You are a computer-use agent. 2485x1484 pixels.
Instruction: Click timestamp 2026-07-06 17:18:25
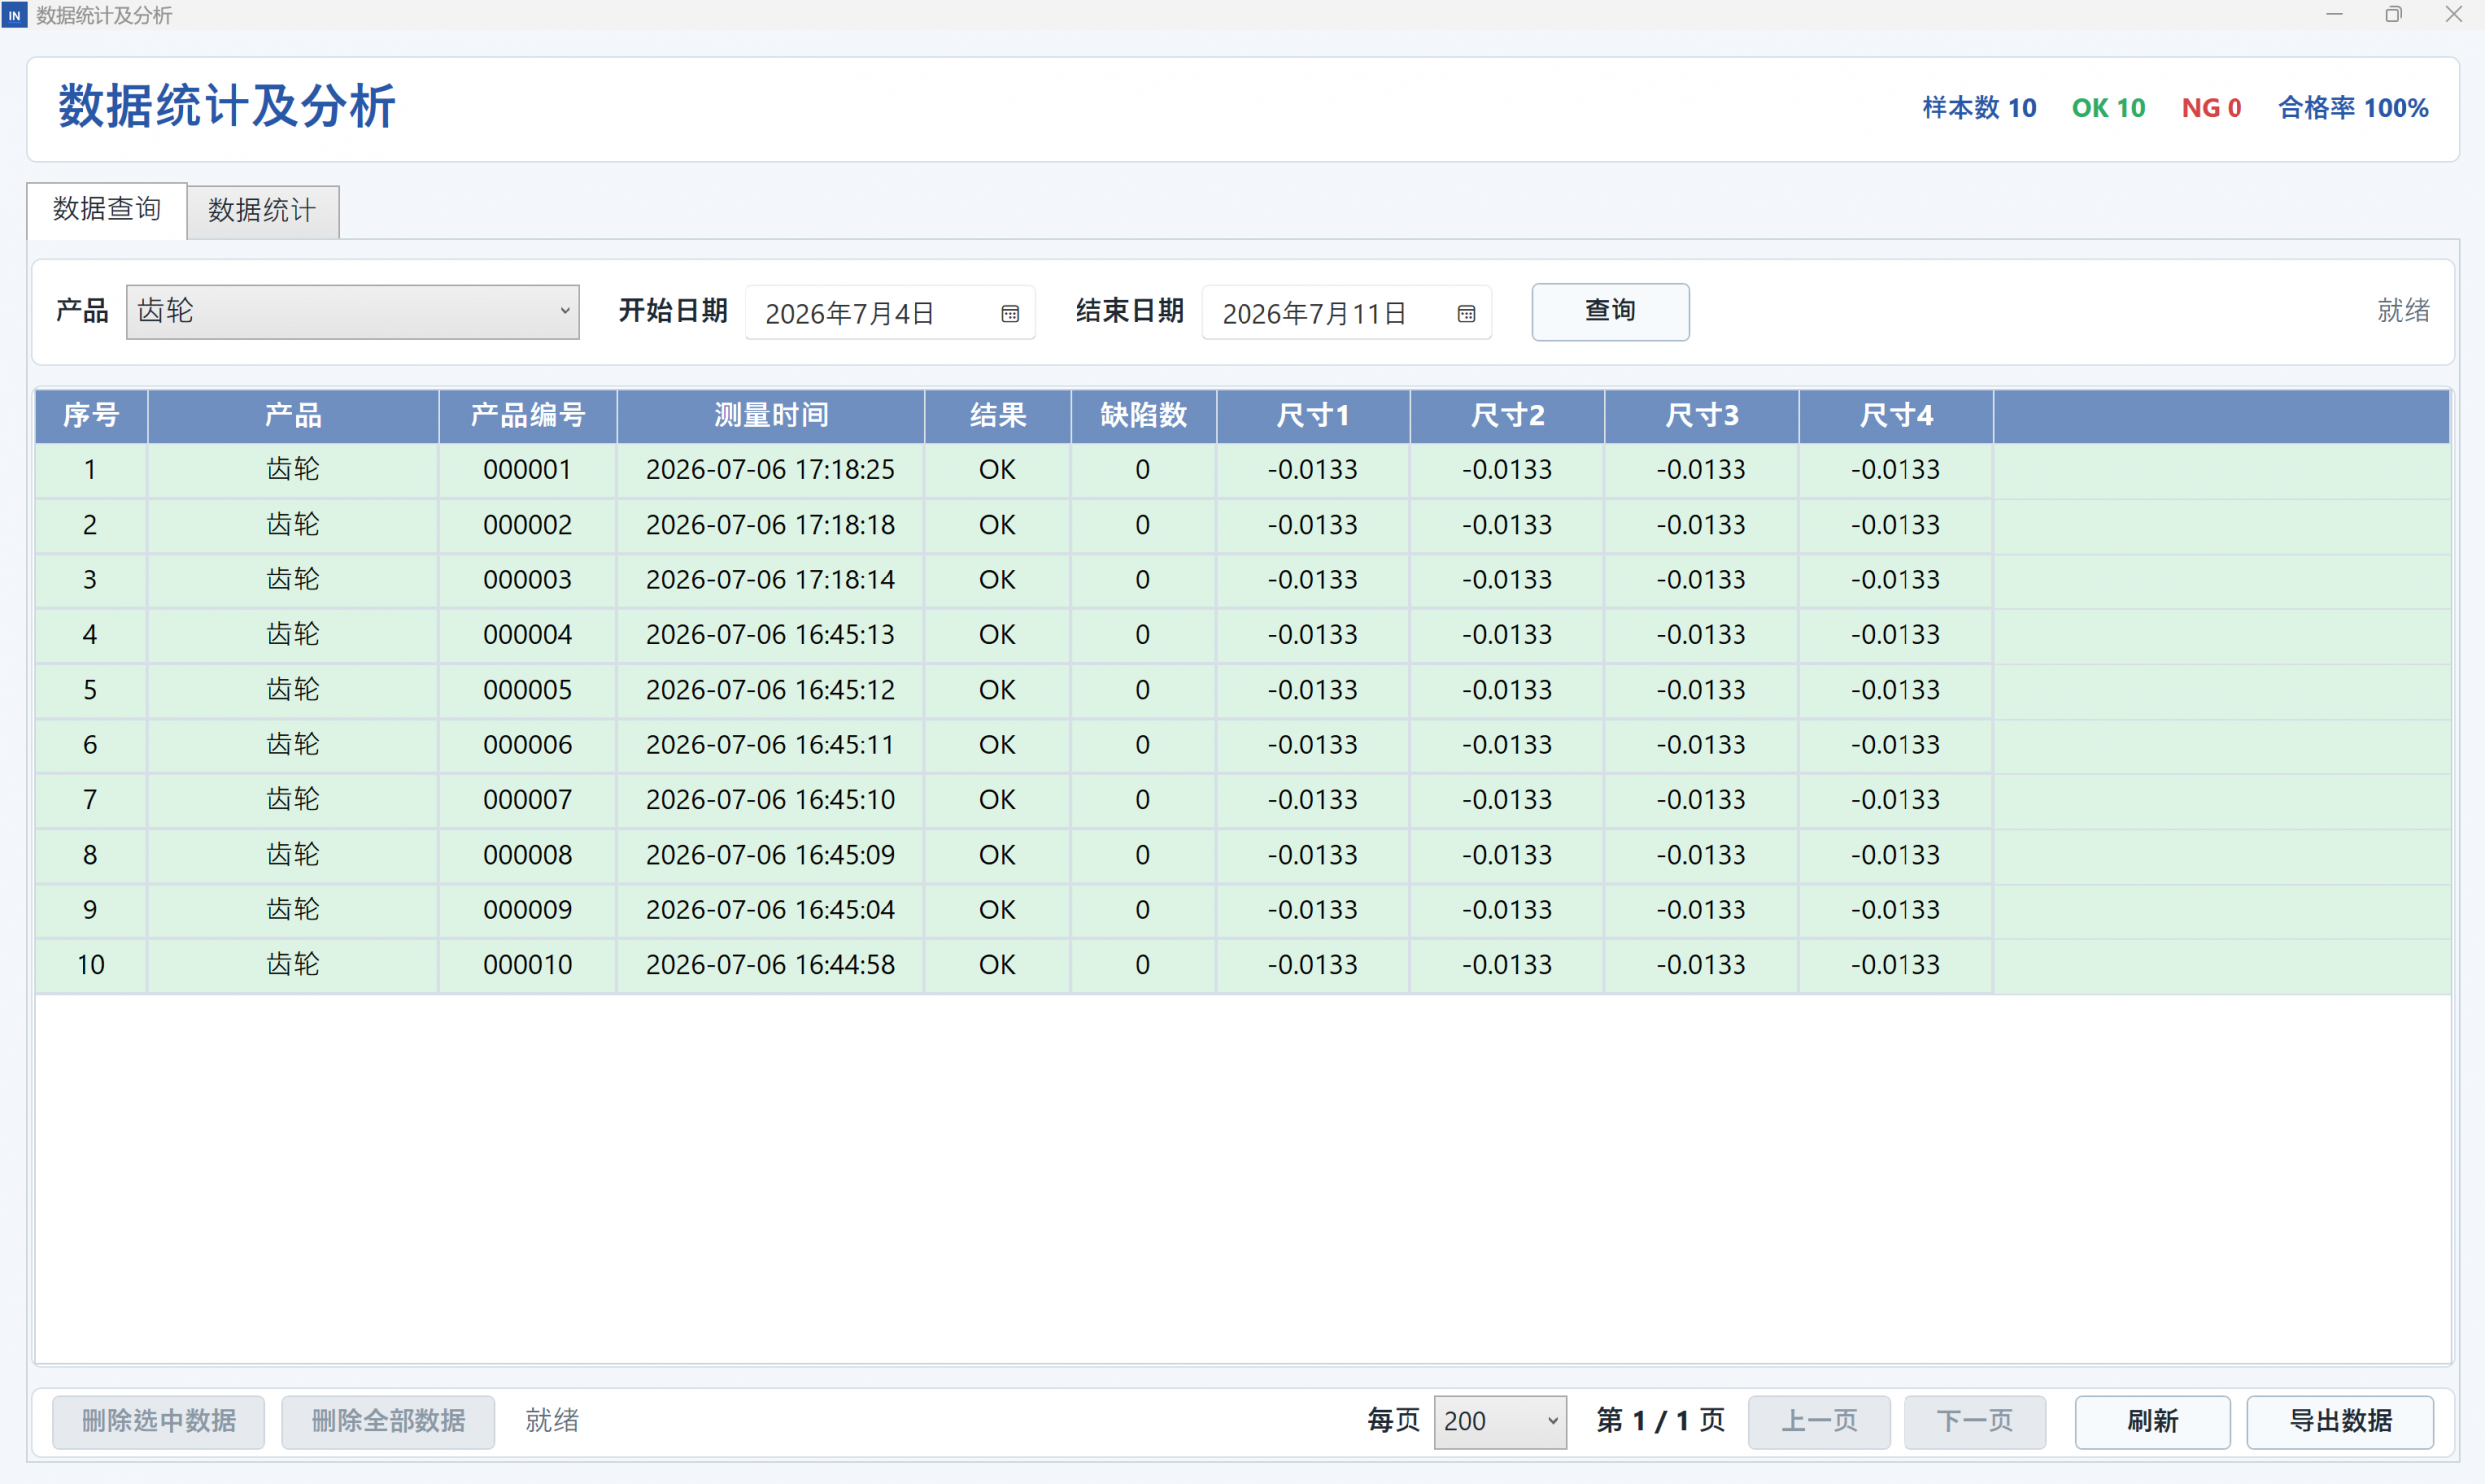770,470
